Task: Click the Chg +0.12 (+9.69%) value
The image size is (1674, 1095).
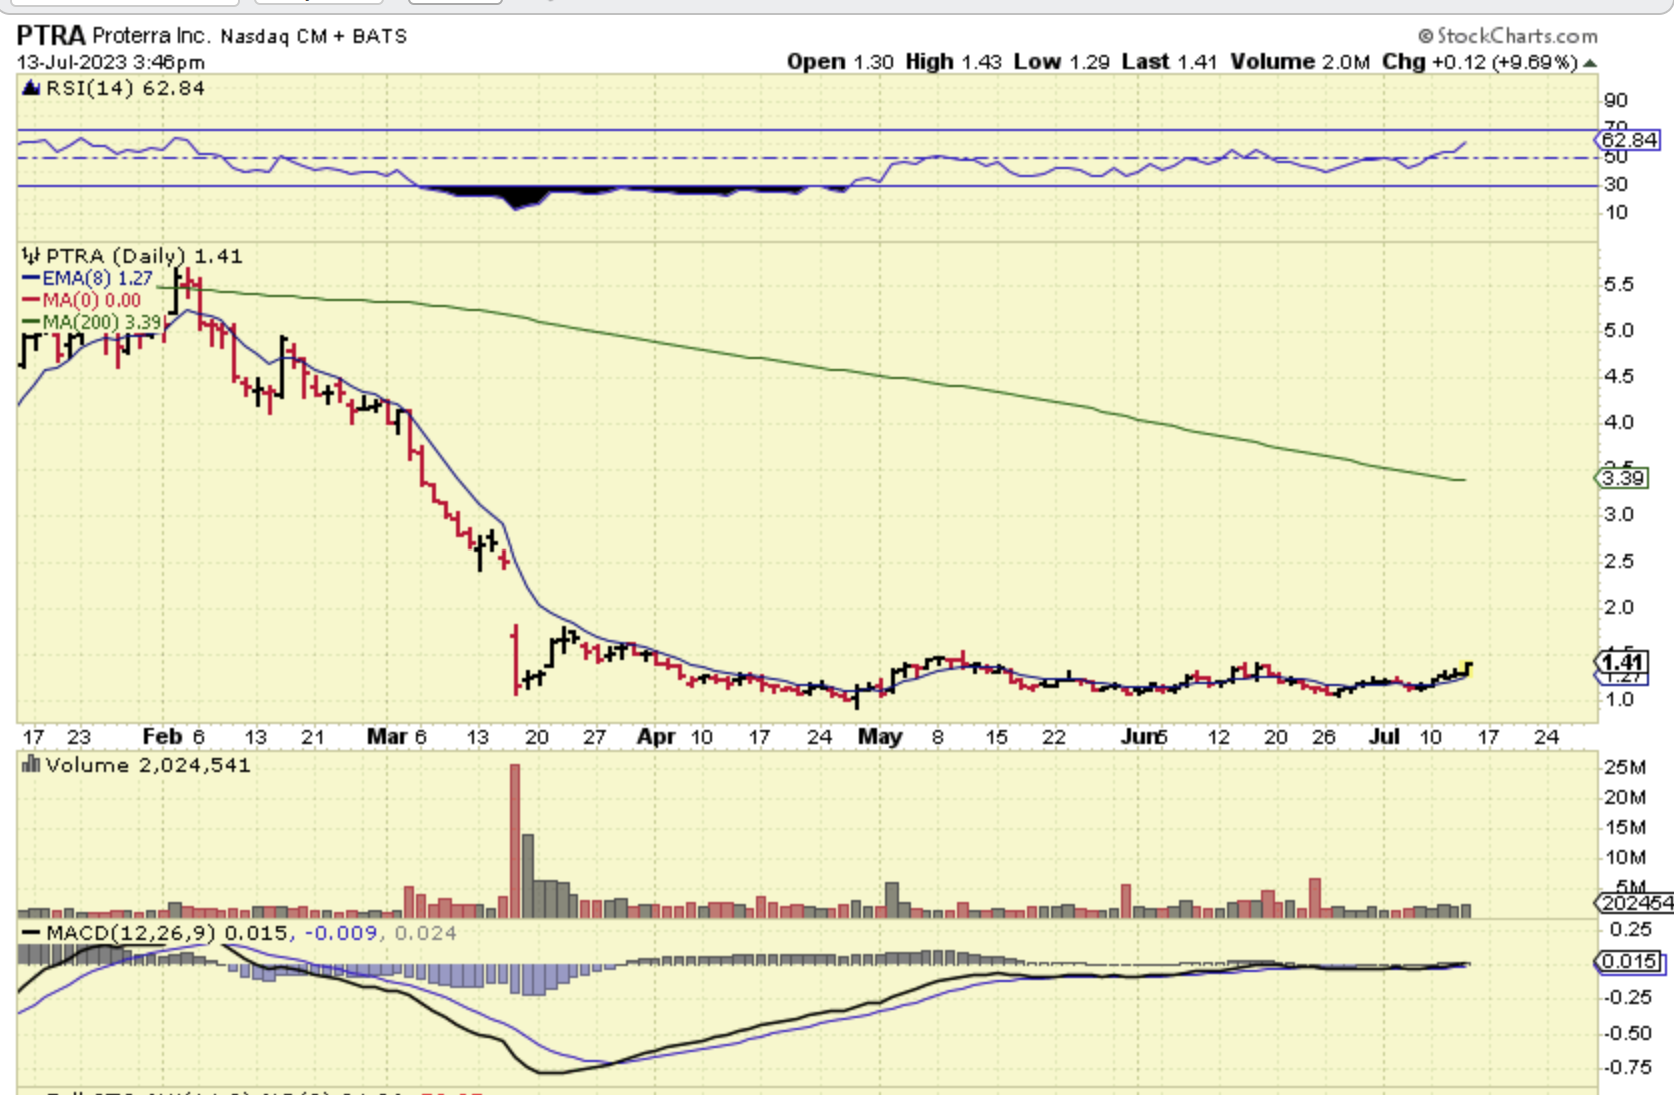Action: click(1480, 62)
